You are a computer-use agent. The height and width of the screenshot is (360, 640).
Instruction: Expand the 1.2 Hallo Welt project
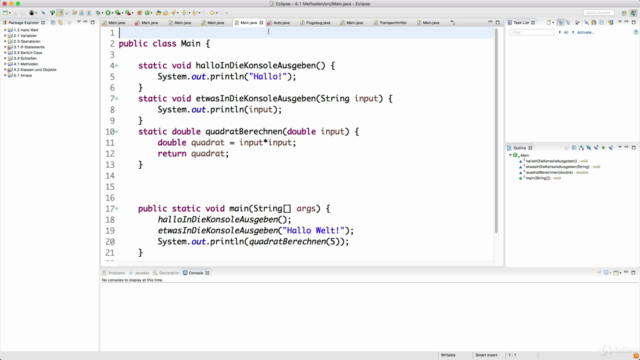click(x=5, y=30)
